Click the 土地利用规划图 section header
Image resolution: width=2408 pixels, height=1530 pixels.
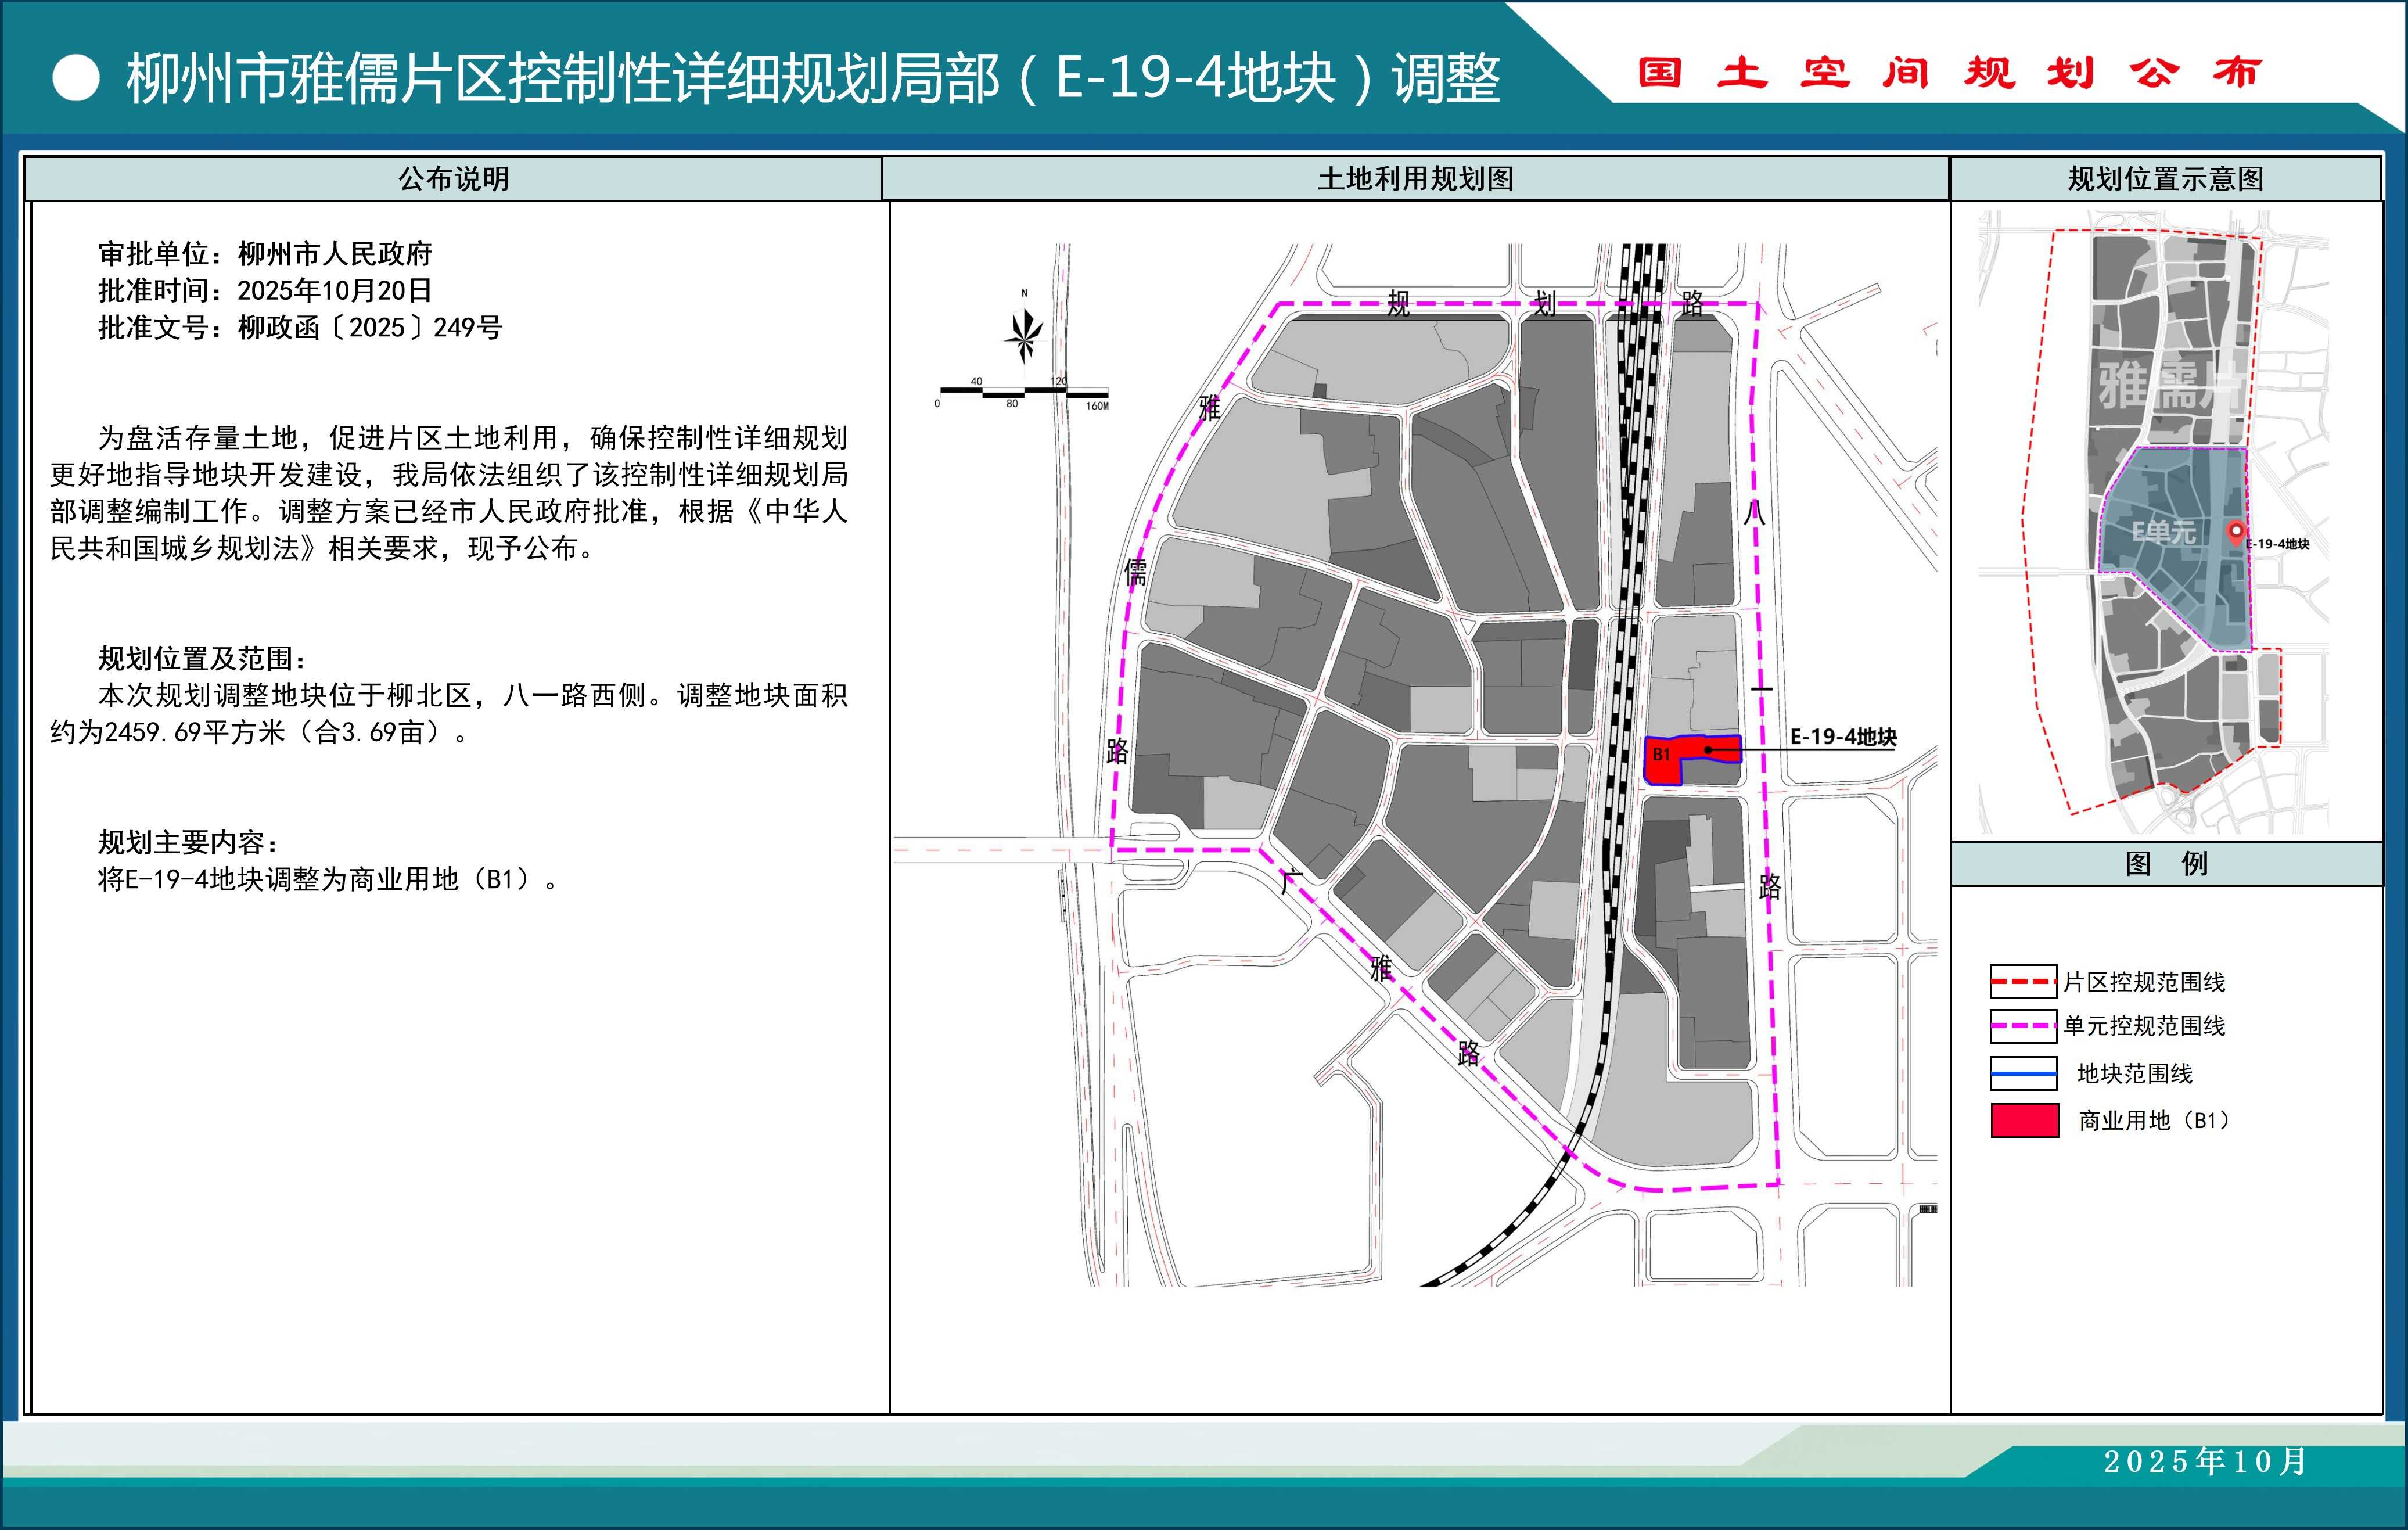pos(1415,179)
